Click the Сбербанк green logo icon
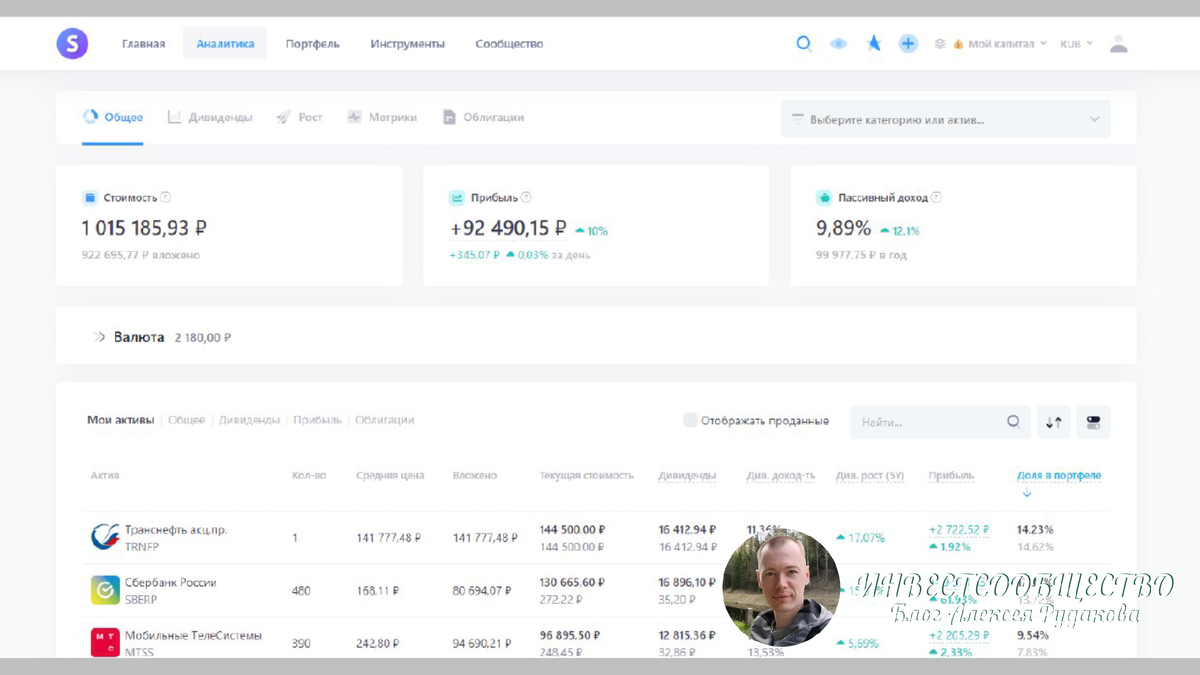 click(x=105, y=590)
